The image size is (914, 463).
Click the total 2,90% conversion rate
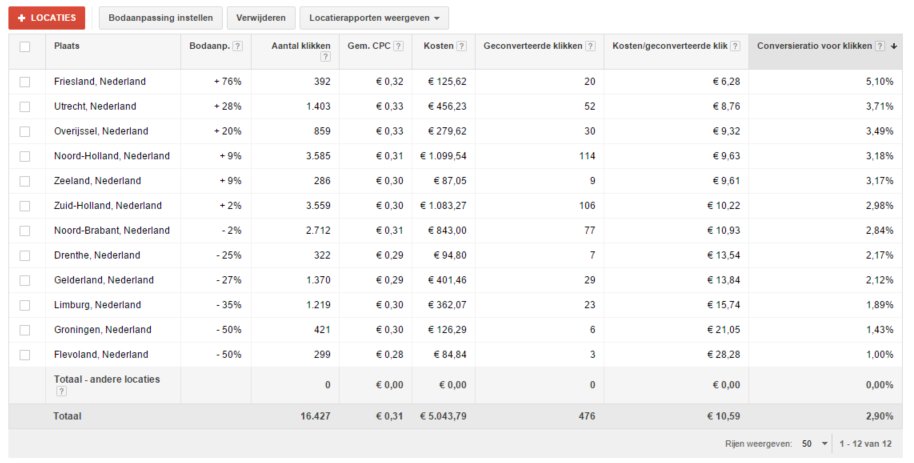880,416
